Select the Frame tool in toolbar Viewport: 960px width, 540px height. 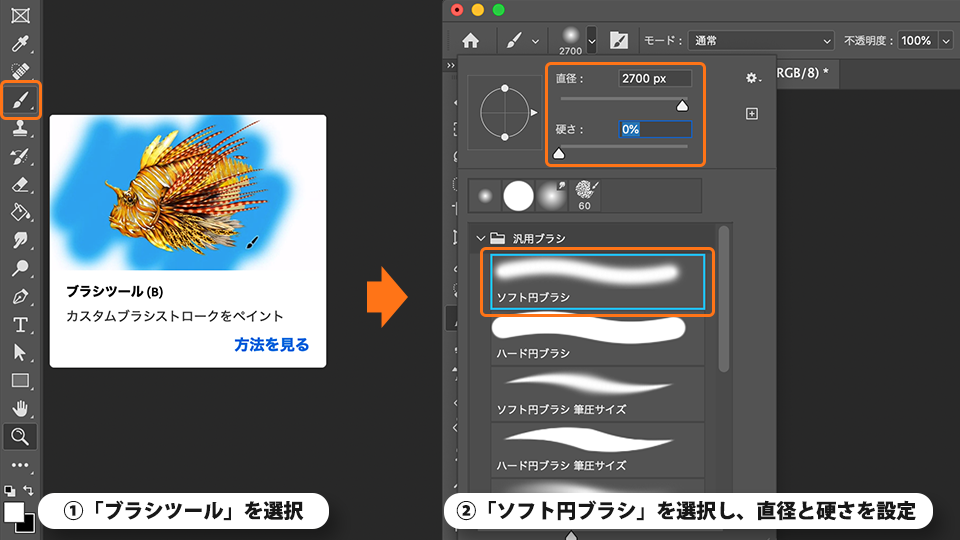coord(20,15)
